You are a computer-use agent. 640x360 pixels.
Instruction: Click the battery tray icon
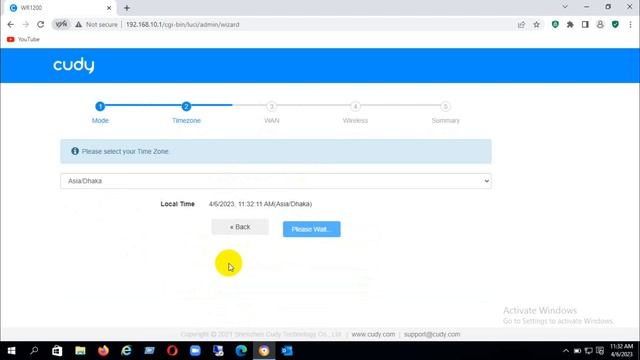(577, 351)
